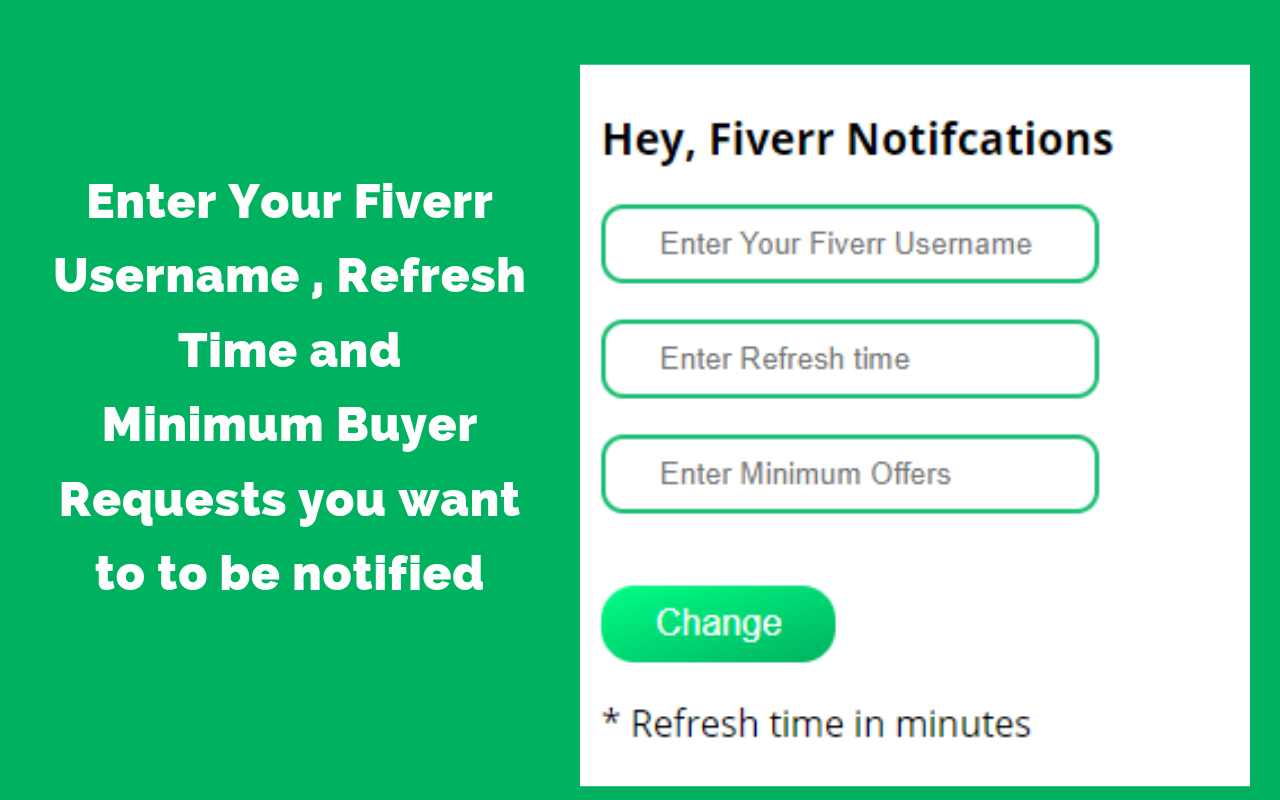Viewport: 1280px width, 800px height.
Task: Click the instructional text on the green background
Action: 290,387
